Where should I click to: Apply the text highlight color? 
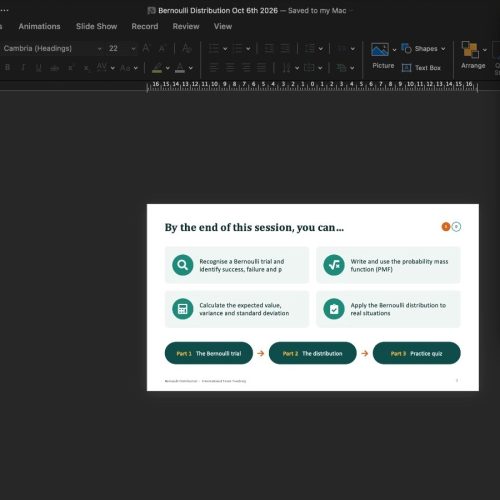[157, 68]
